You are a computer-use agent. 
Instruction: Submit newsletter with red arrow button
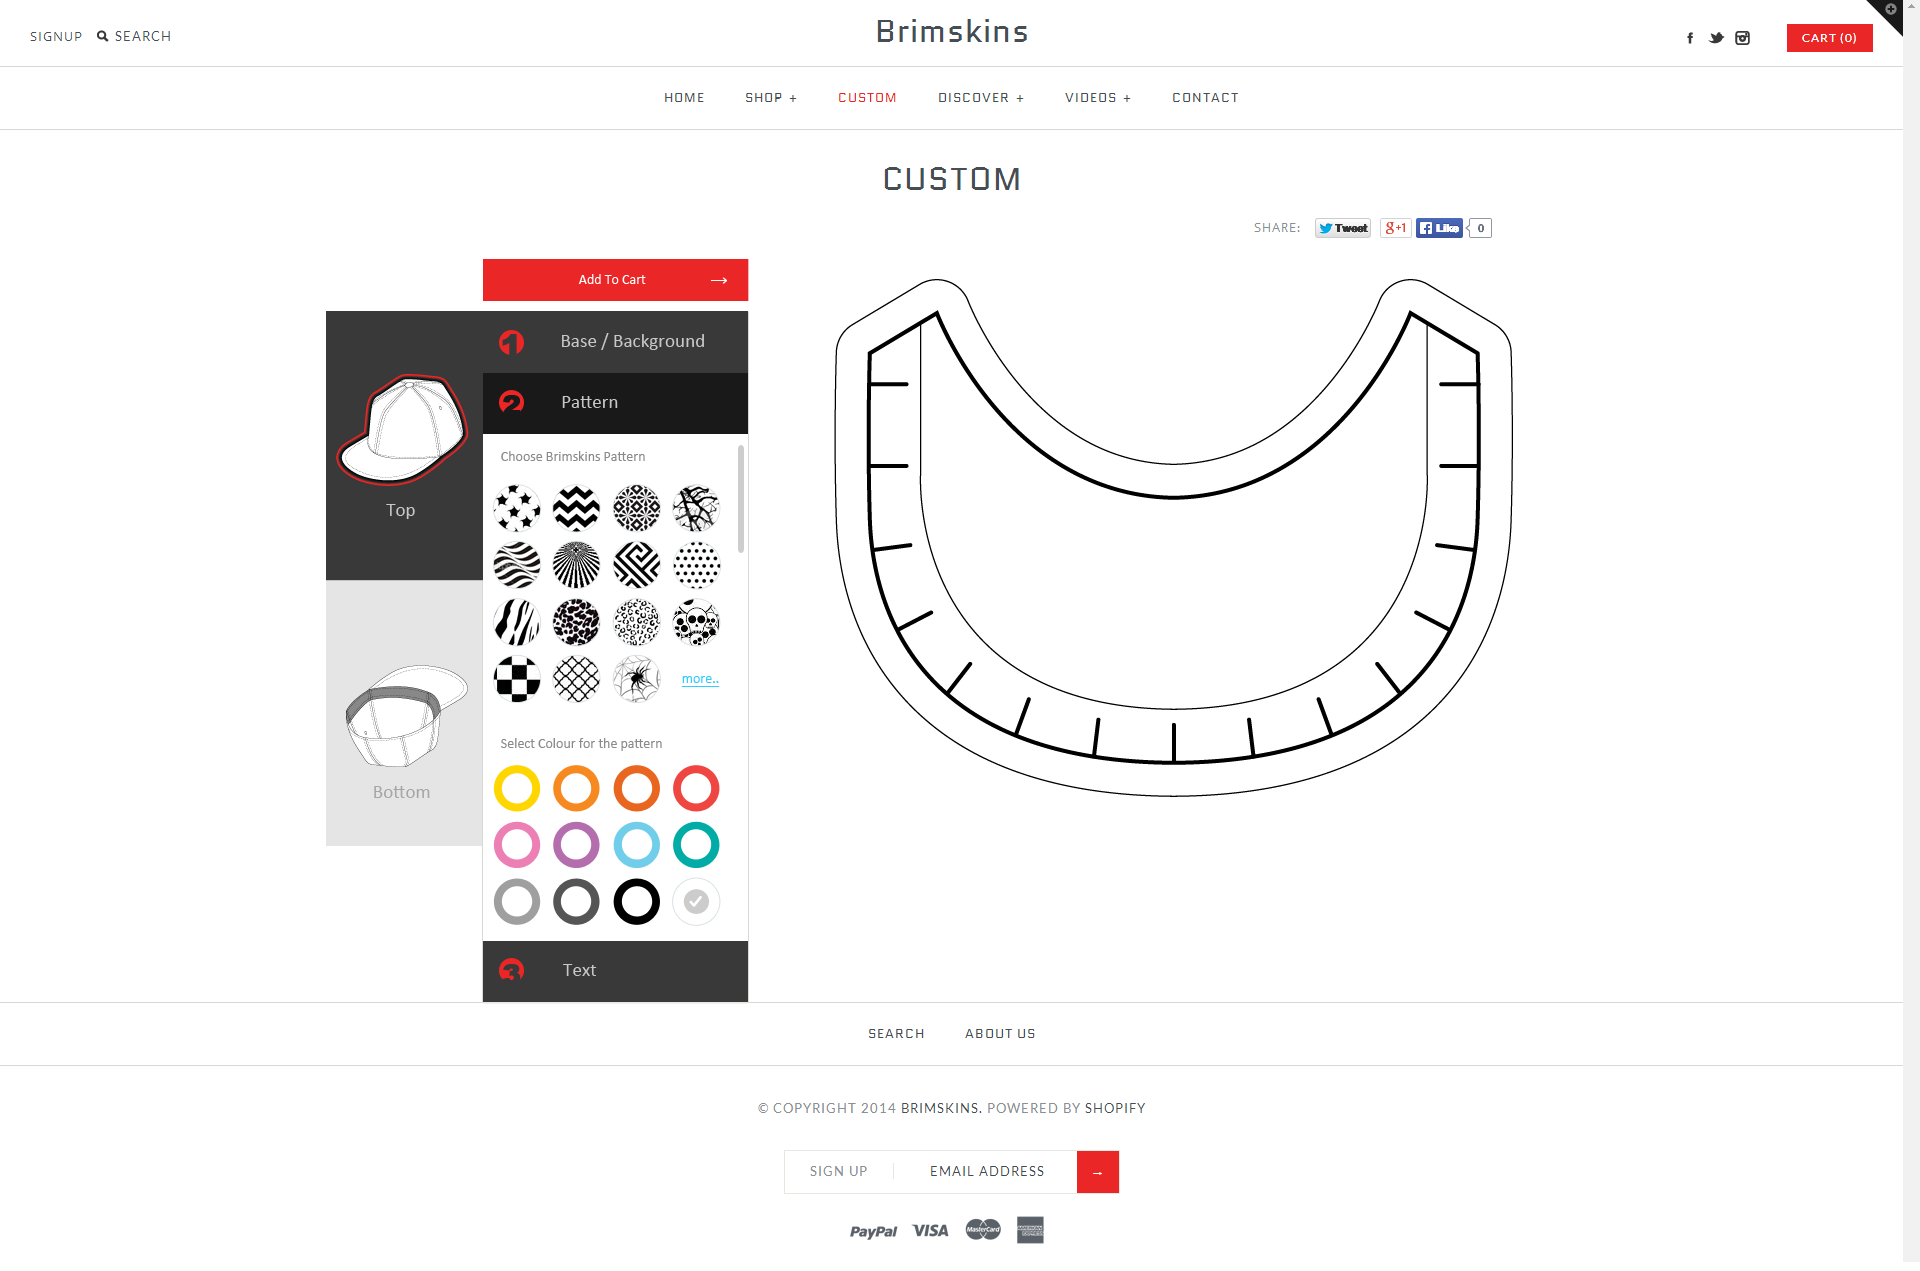[1098, 1172]
